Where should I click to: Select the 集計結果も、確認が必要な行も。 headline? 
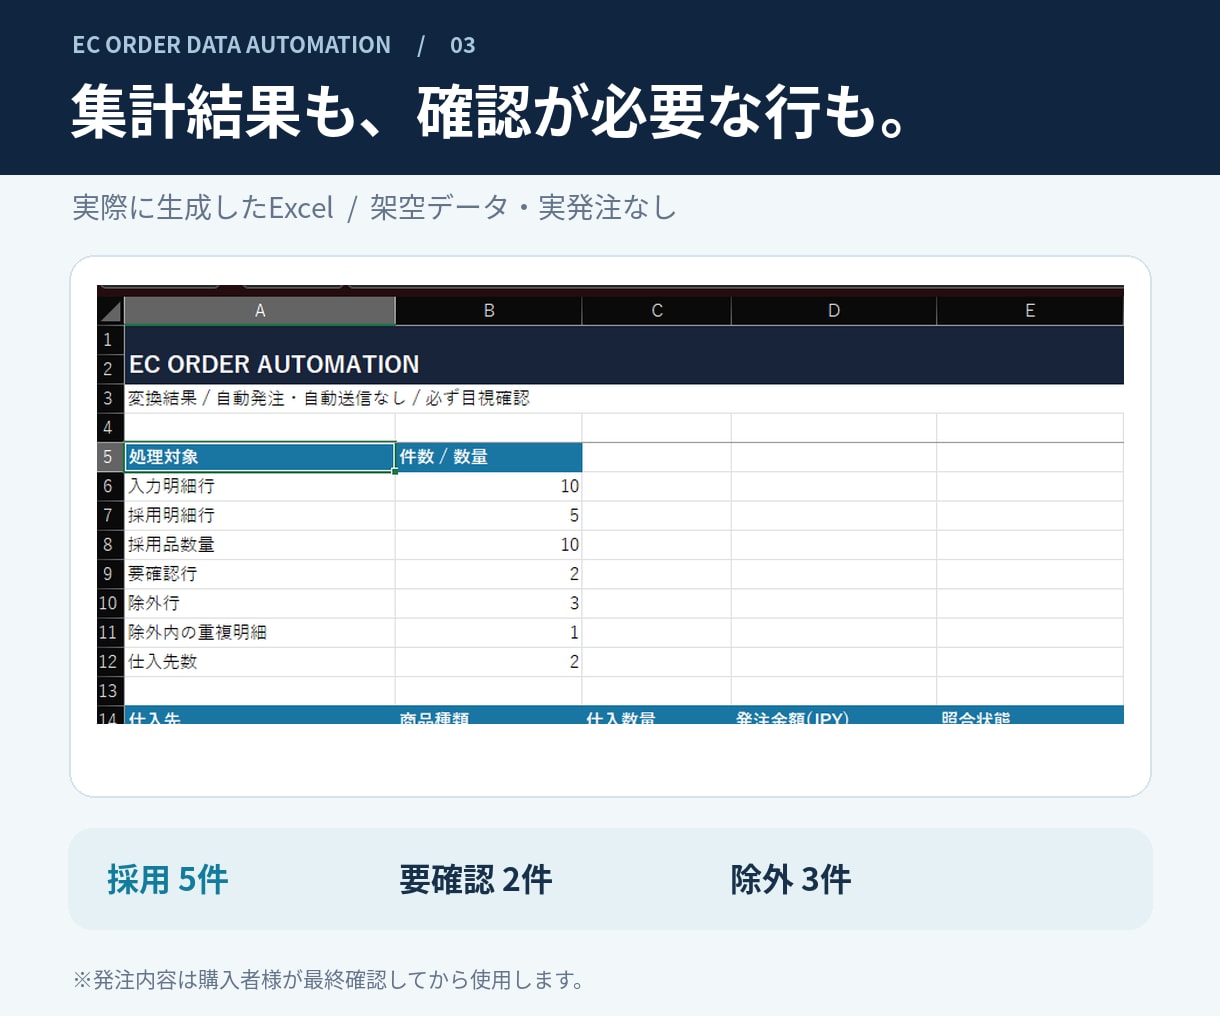[x=490, y=110]
